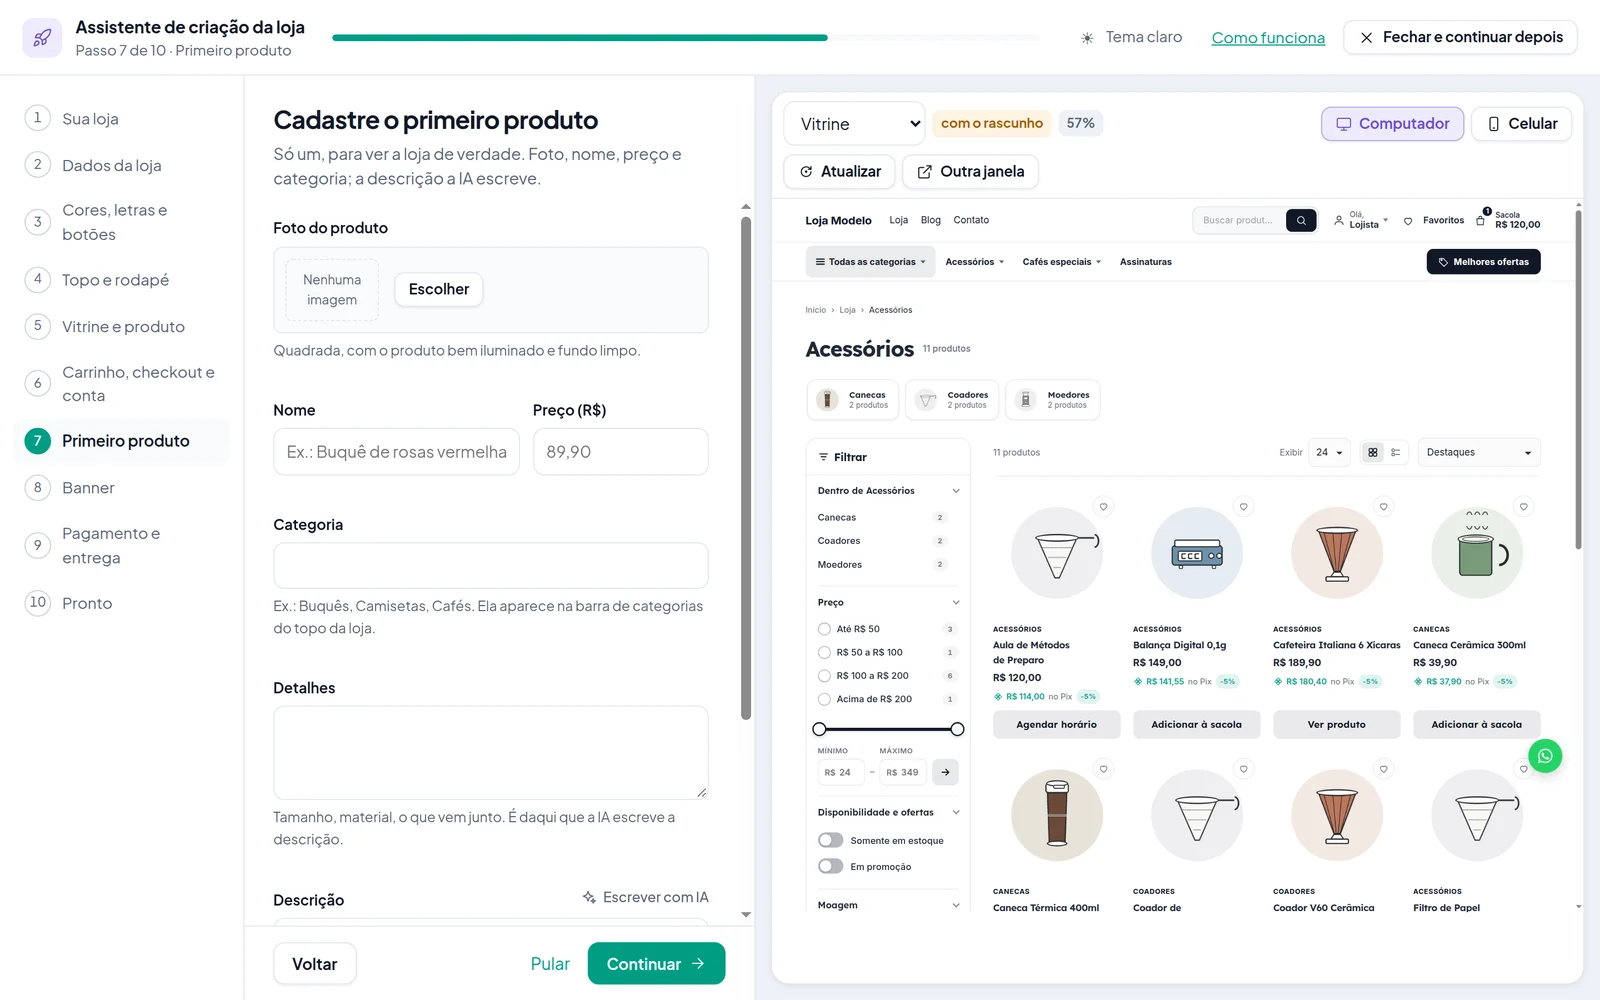The height and width of the screenshot is (1000, 1600).
Task: Click the Nome input field
Action: pyautogui.click(x=396, y=452)
